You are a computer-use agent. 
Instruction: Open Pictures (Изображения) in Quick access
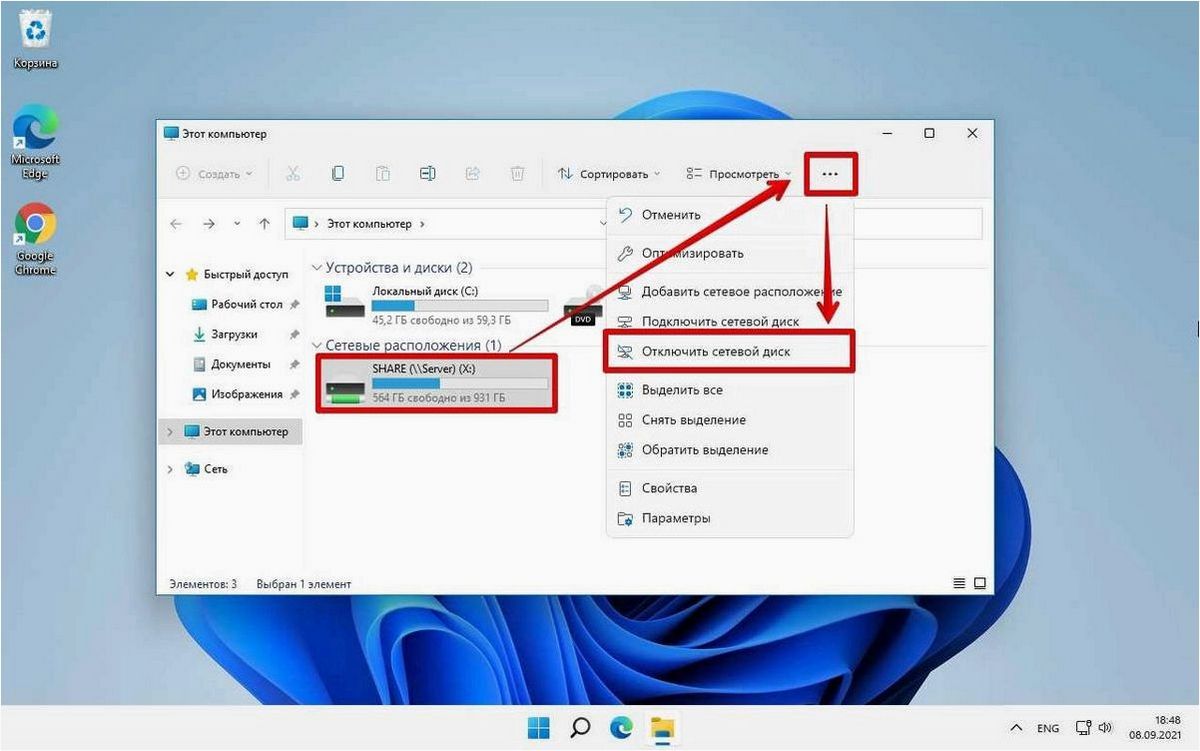246,394
